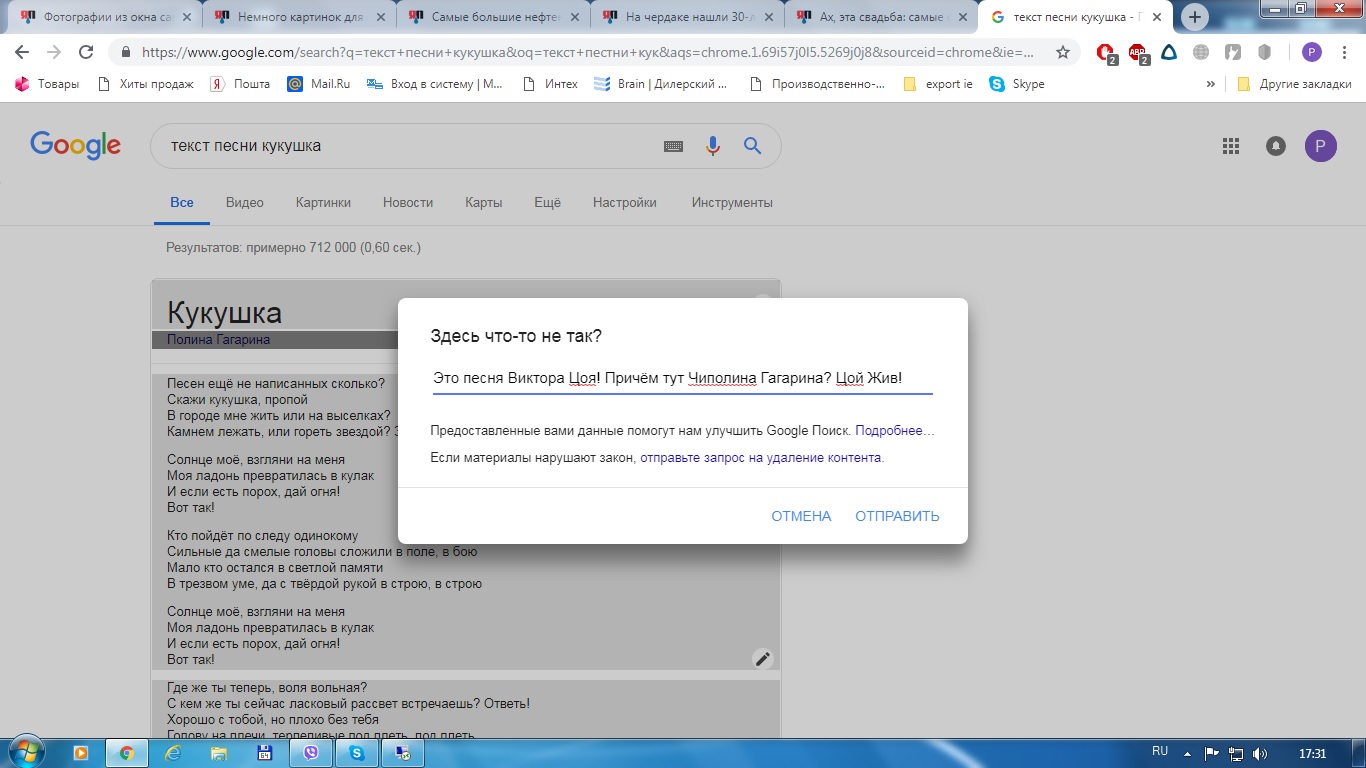
Task: Expand the Другие закладки bookmarks folder
Action: coord(1294,84)
